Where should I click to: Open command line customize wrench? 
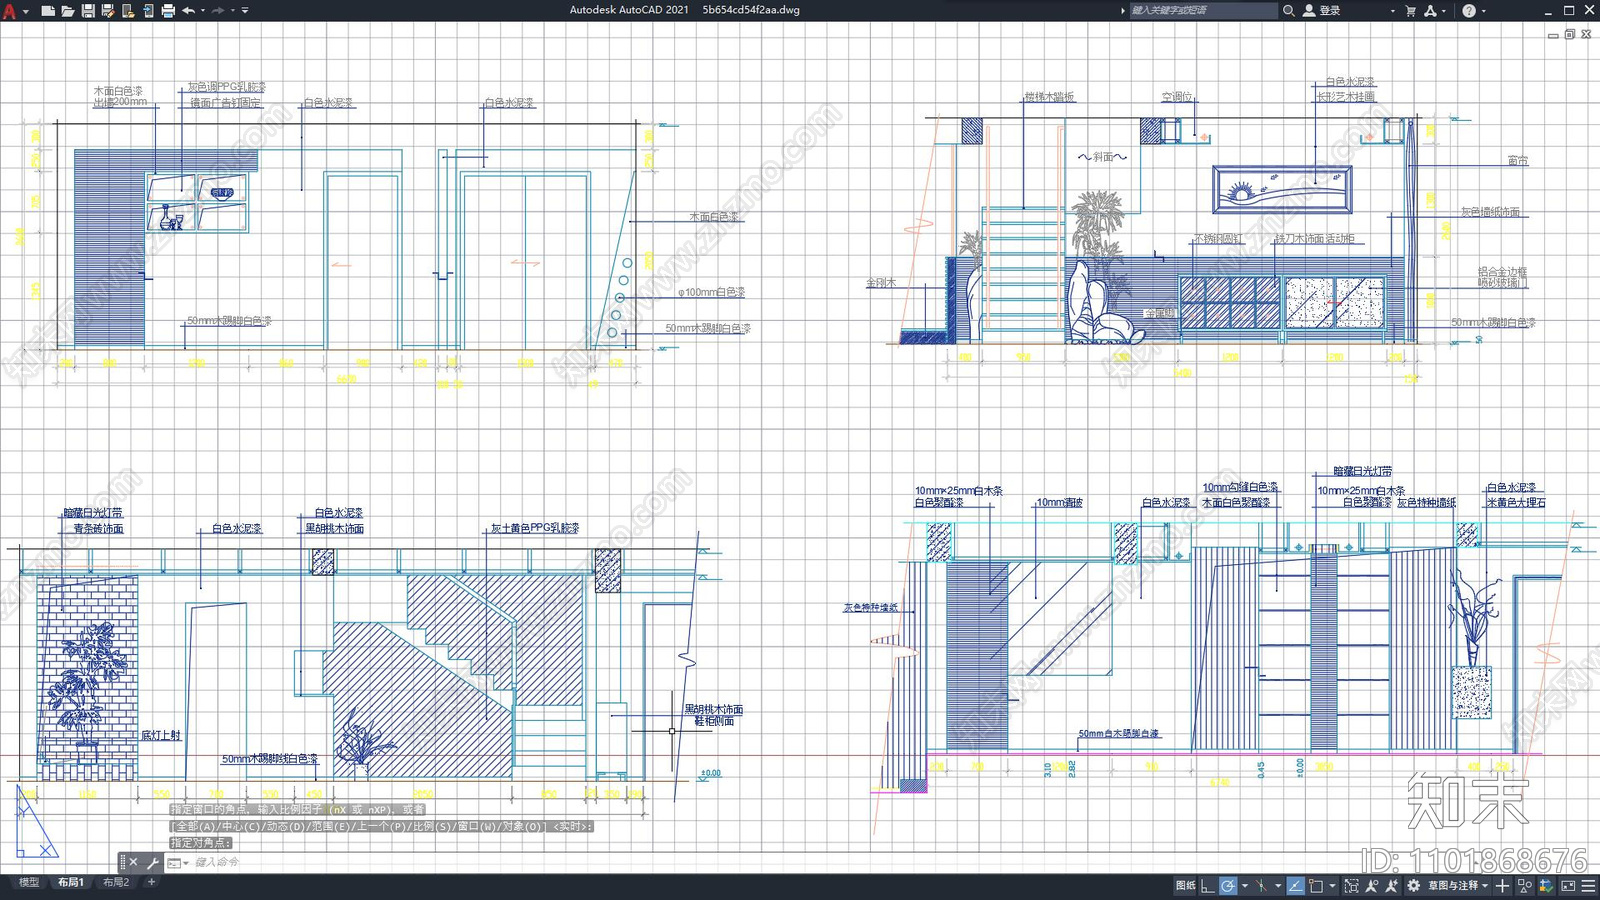click(x=153, y=862)
